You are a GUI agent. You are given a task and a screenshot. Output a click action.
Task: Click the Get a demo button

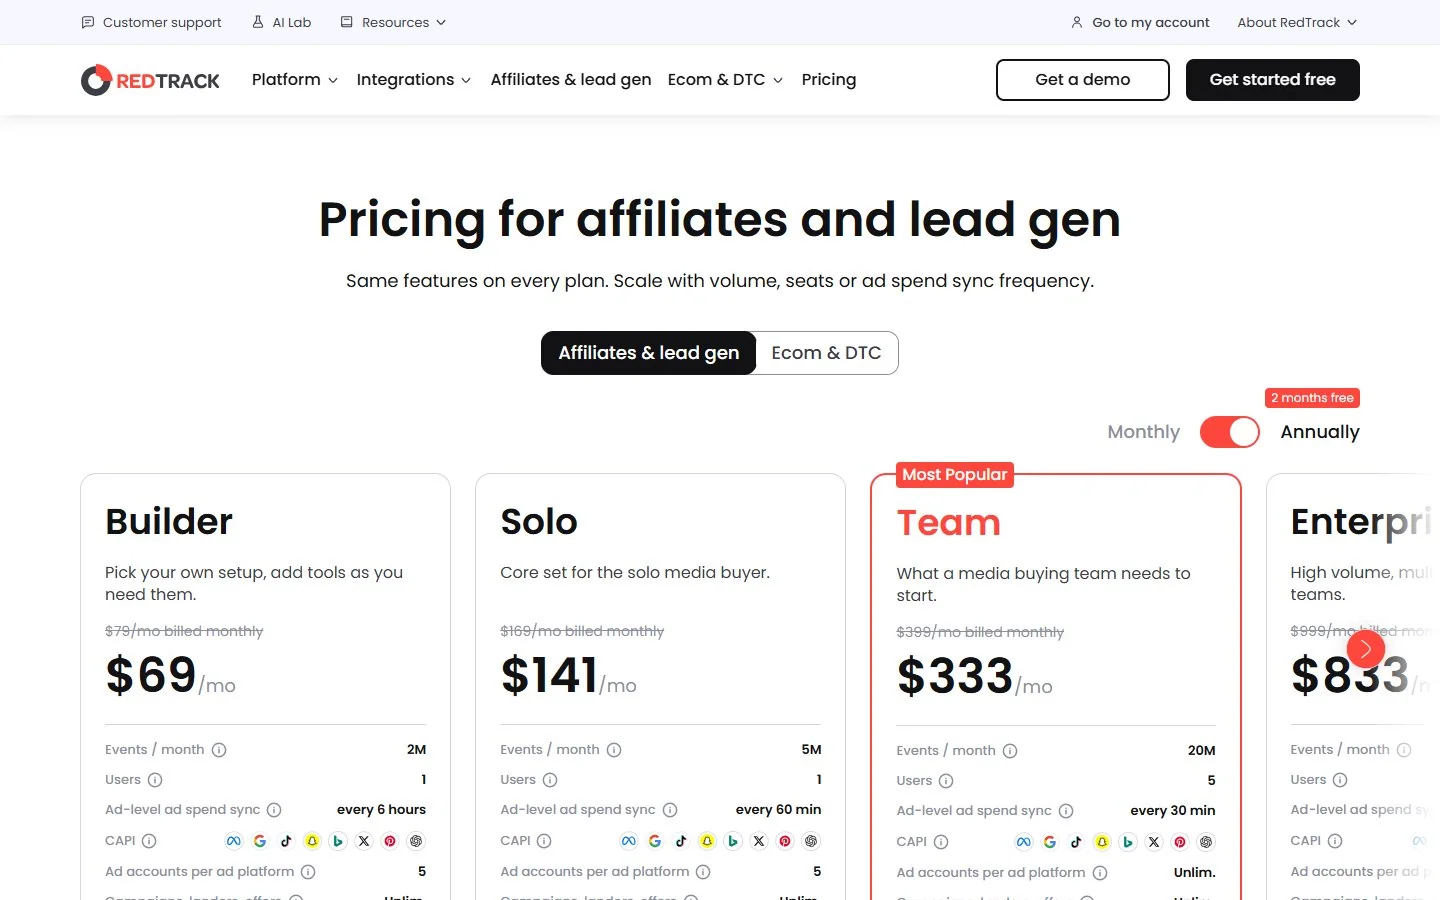tap(1083, 80)
